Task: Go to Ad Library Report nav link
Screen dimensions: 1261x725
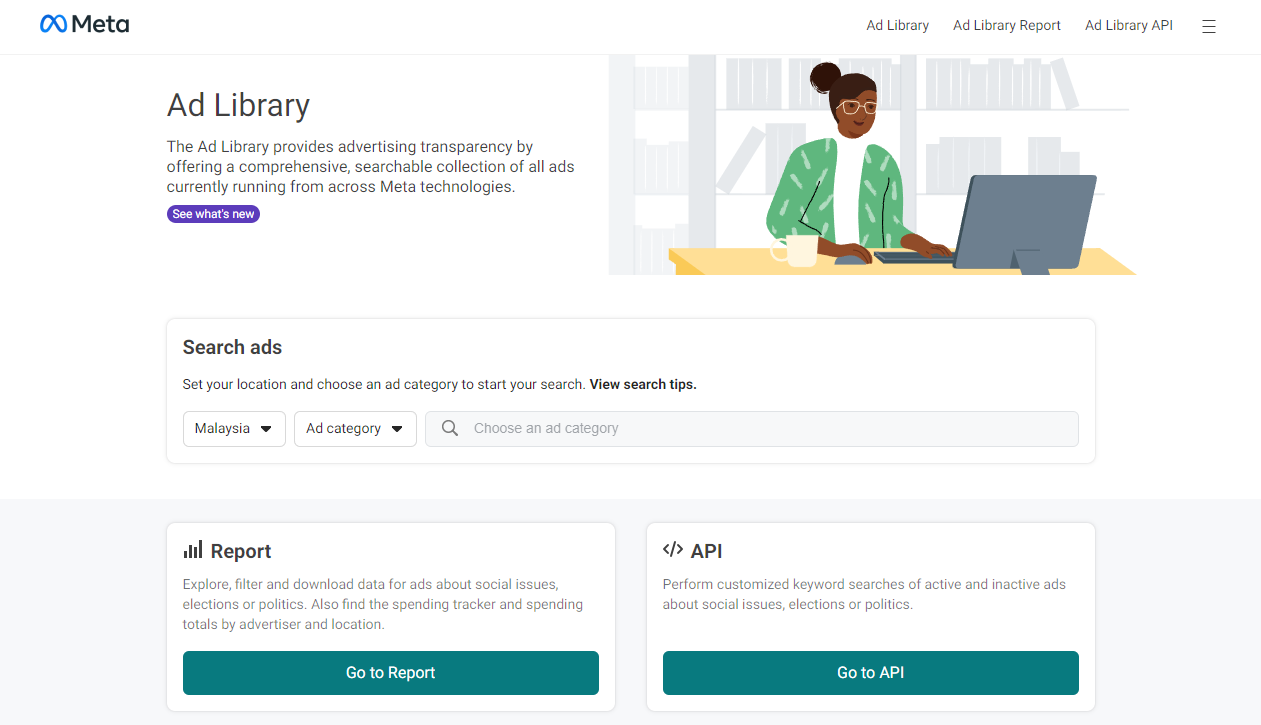Action: coord(1006,26)
